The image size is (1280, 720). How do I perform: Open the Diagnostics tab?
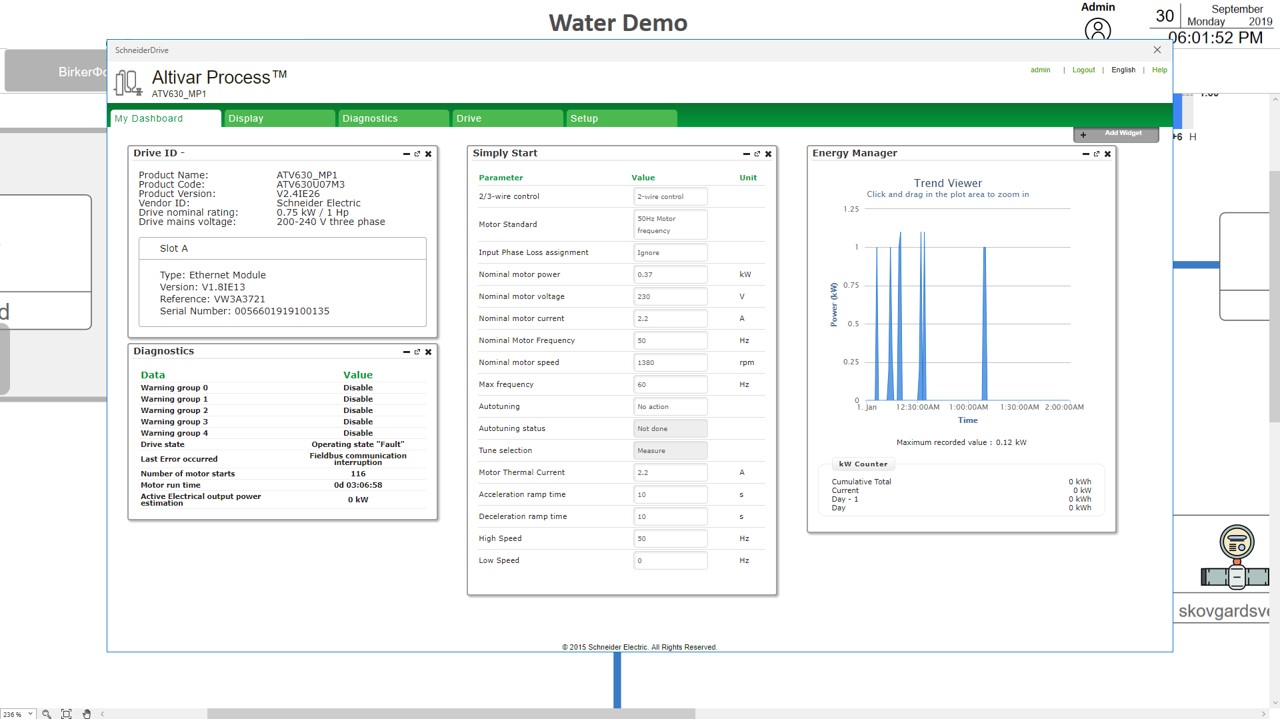point(394,118)
